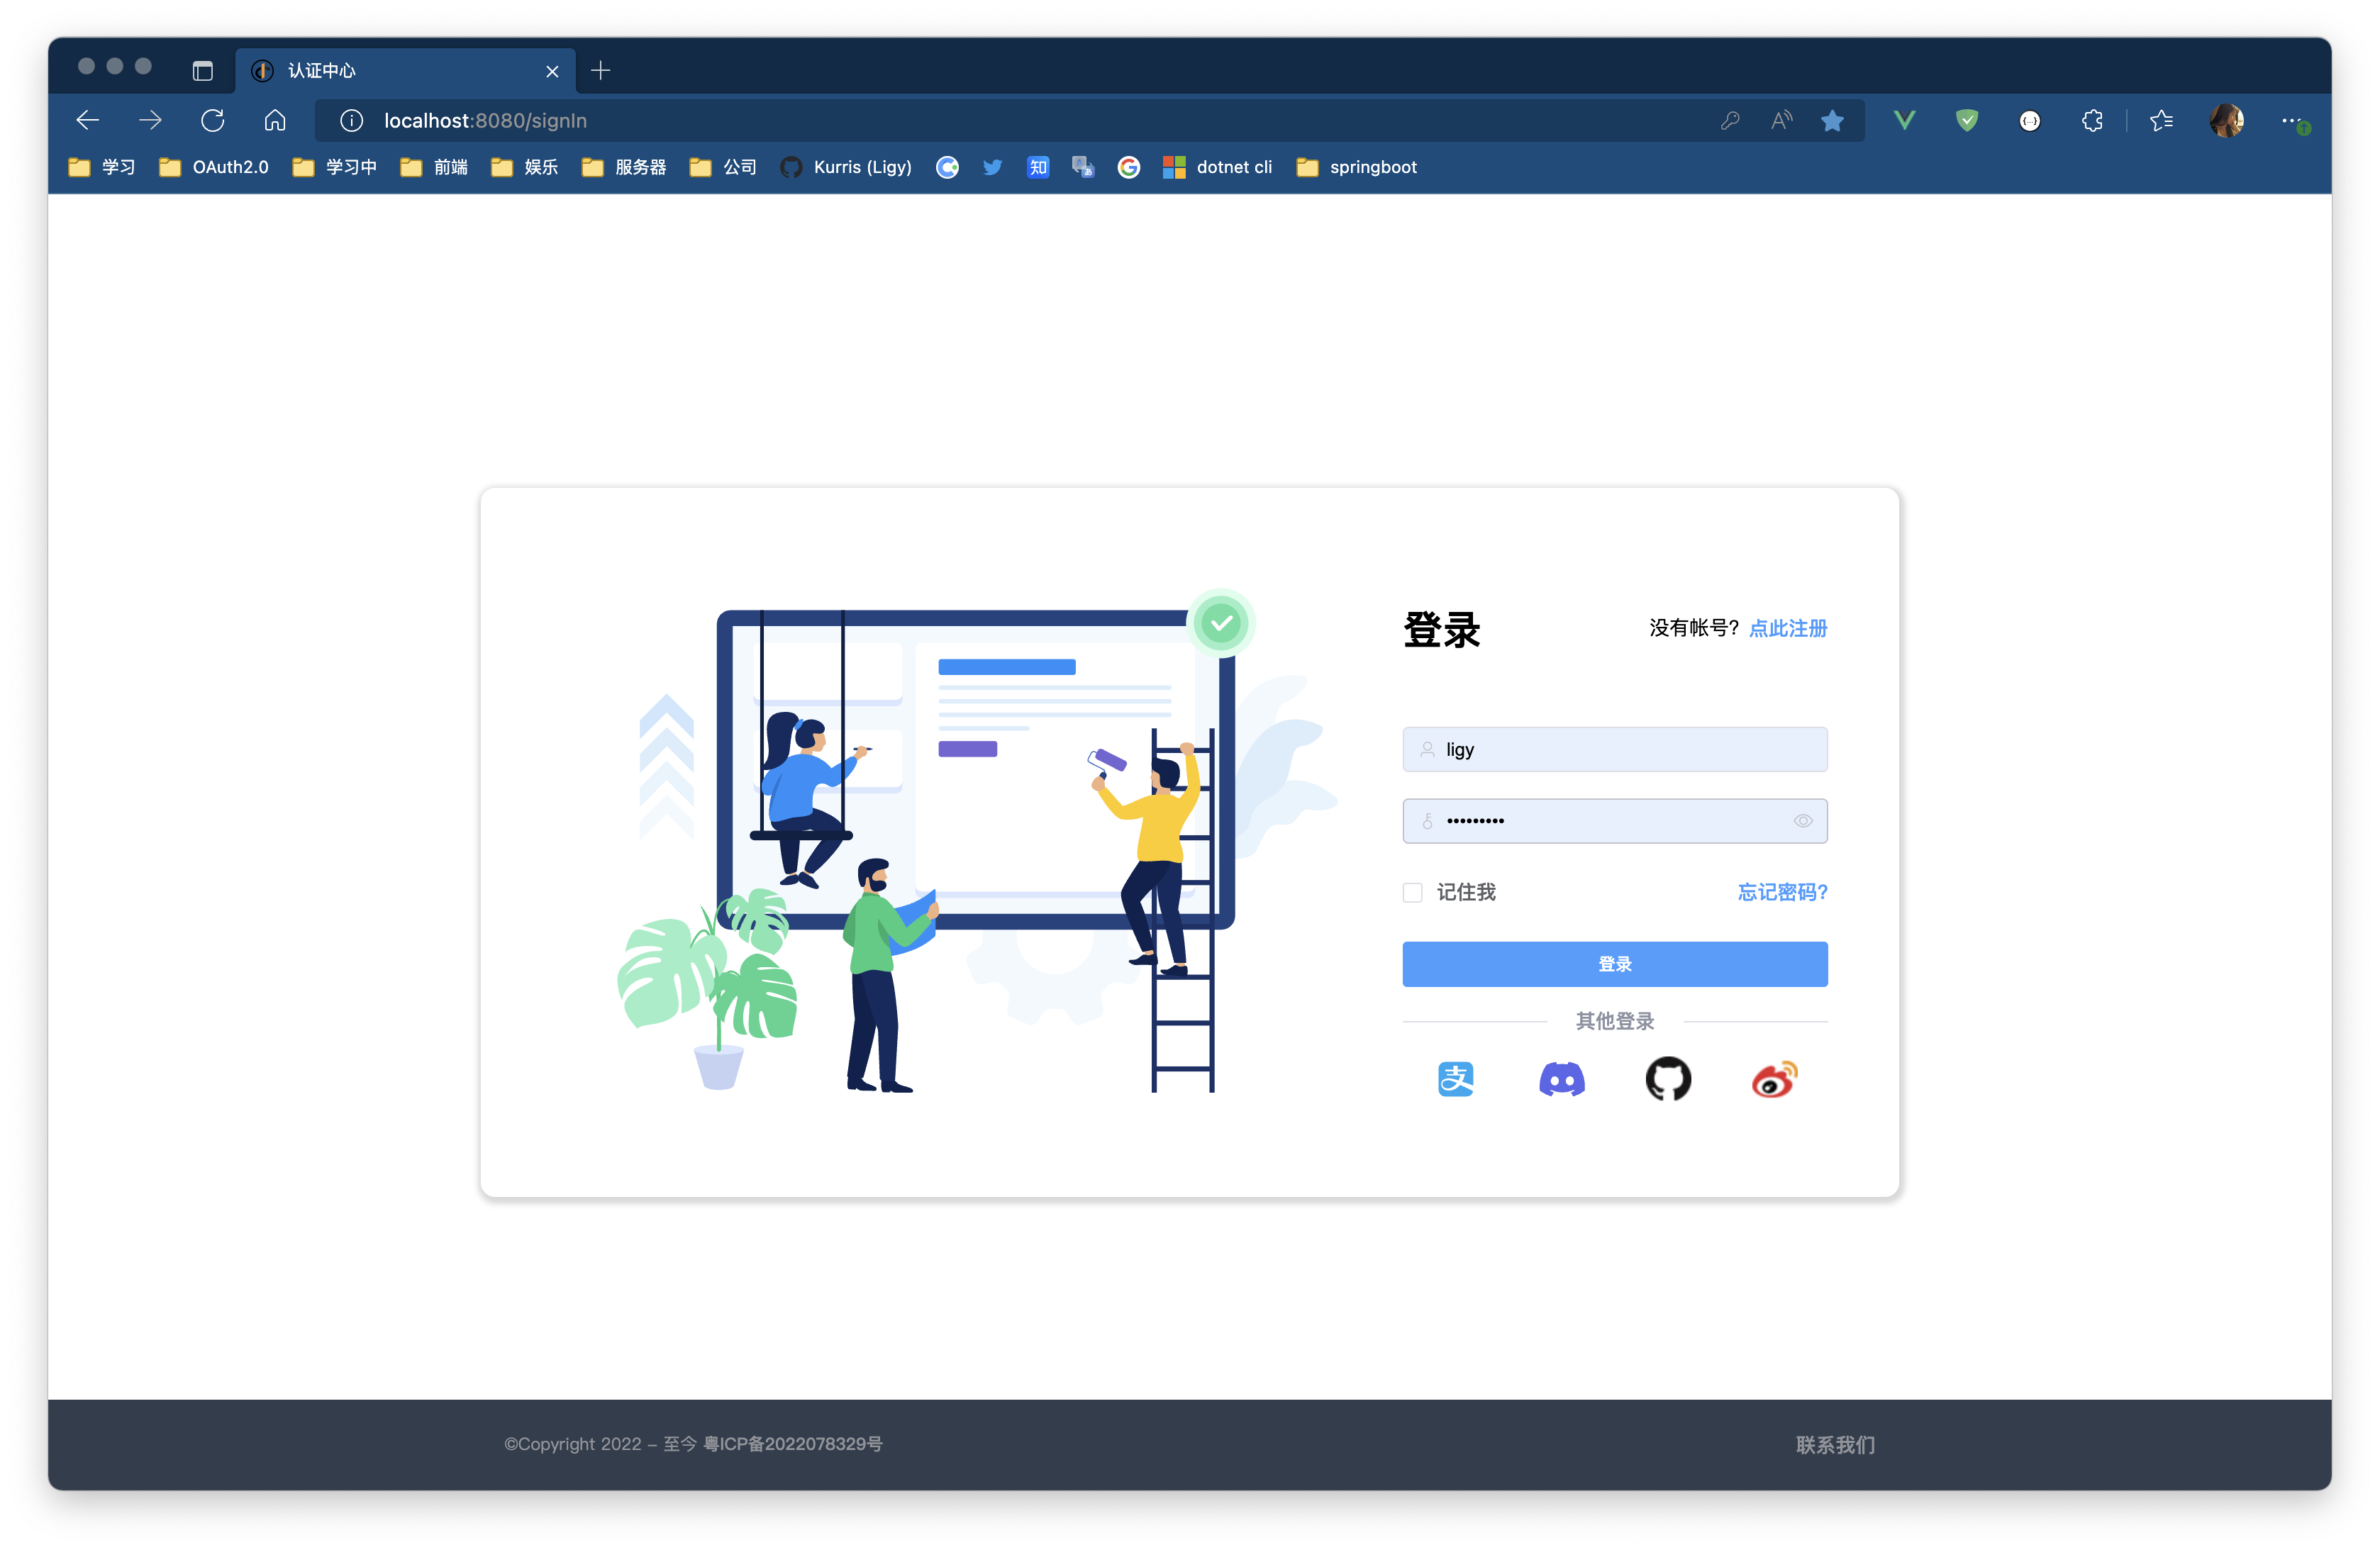Go to the browser home icon
2380x1550 pixels.
[275, 121]
